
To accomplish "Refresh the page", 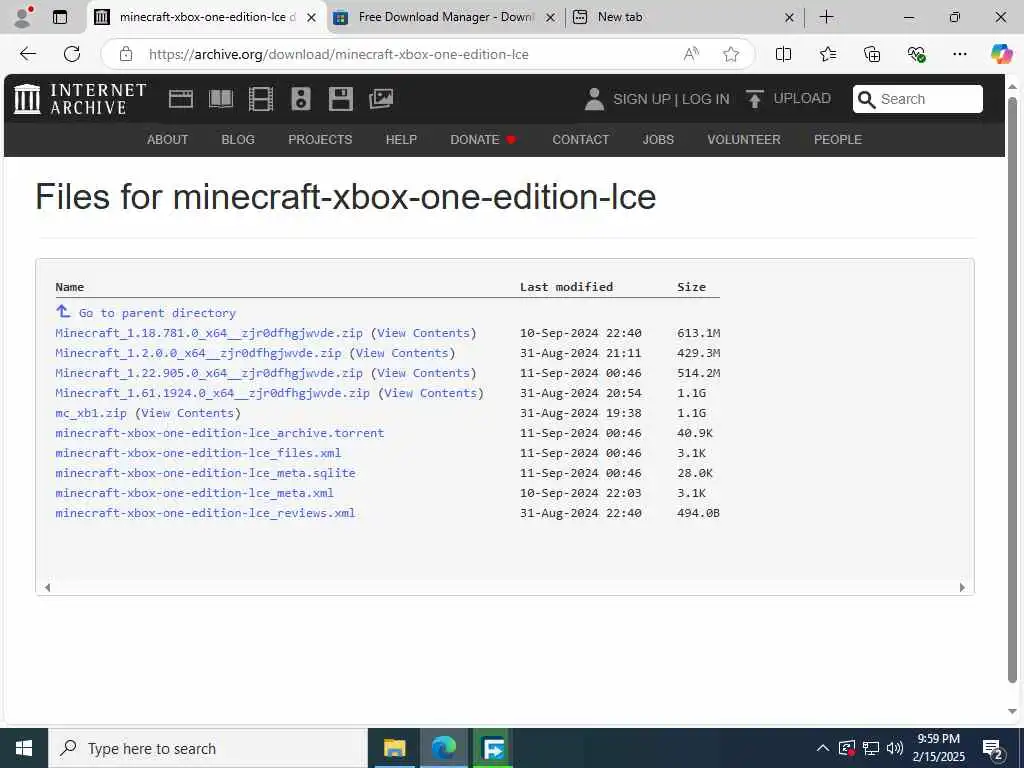I will point(72,54).
